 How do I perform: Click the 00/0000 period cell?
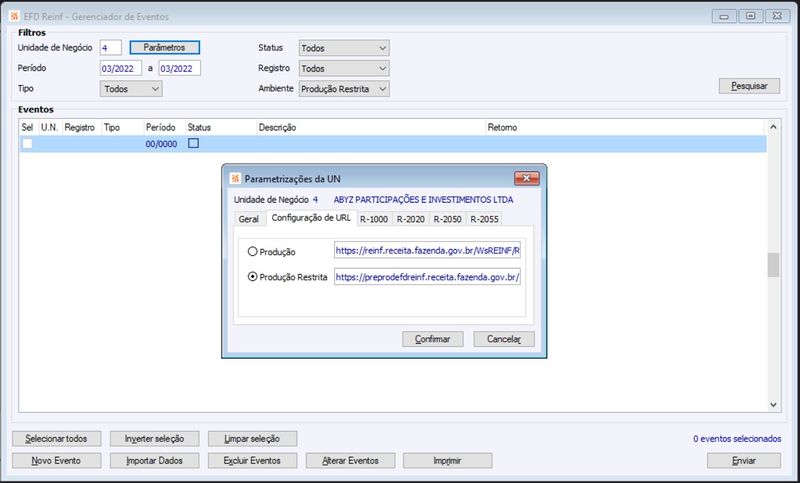click(161, 144)
